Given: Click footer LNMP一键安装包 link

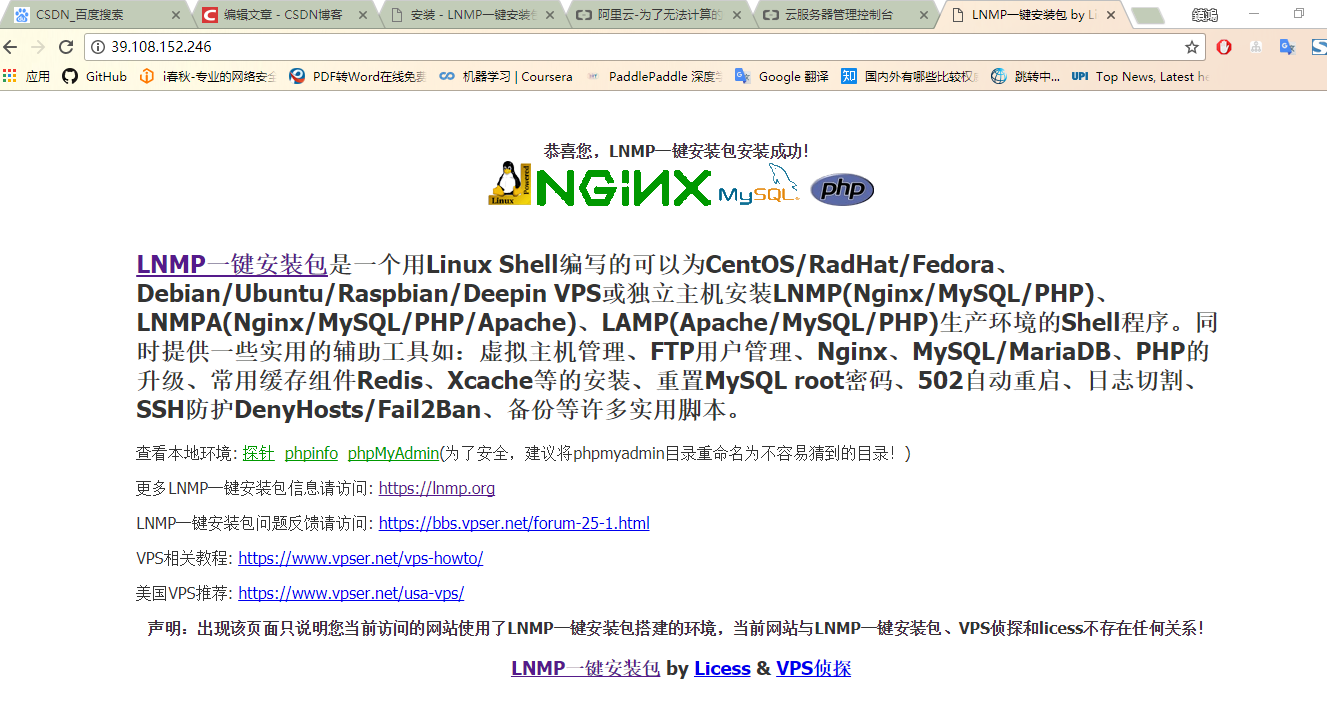Looking at the screenshot, I should (x=585, y=669).
